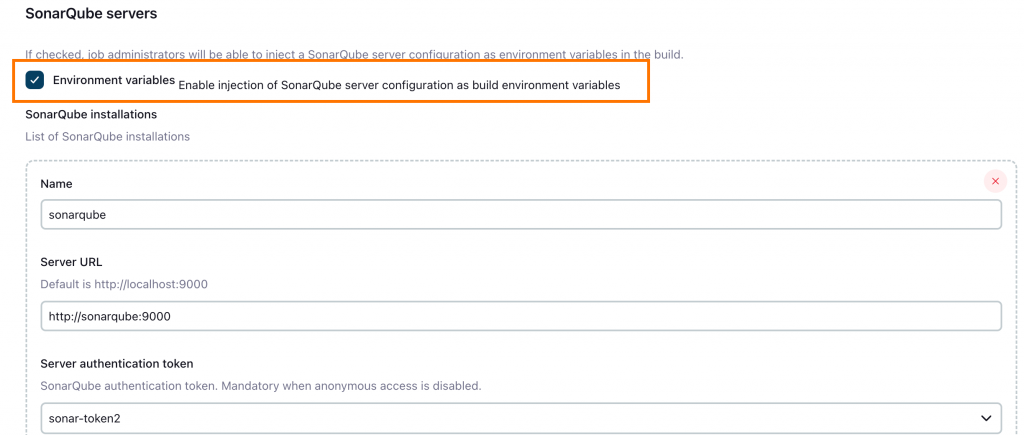Click into the Server URL input field
The image size is (1024, 435).
[520, 316]
